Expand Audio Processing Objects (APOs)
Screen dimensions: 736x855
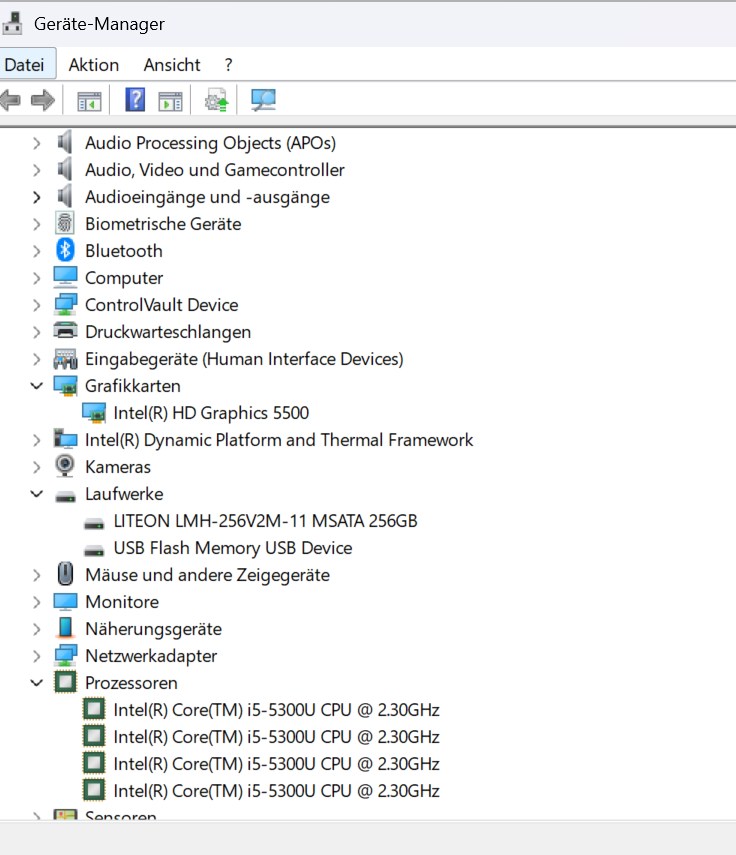[x=37, y=143]
